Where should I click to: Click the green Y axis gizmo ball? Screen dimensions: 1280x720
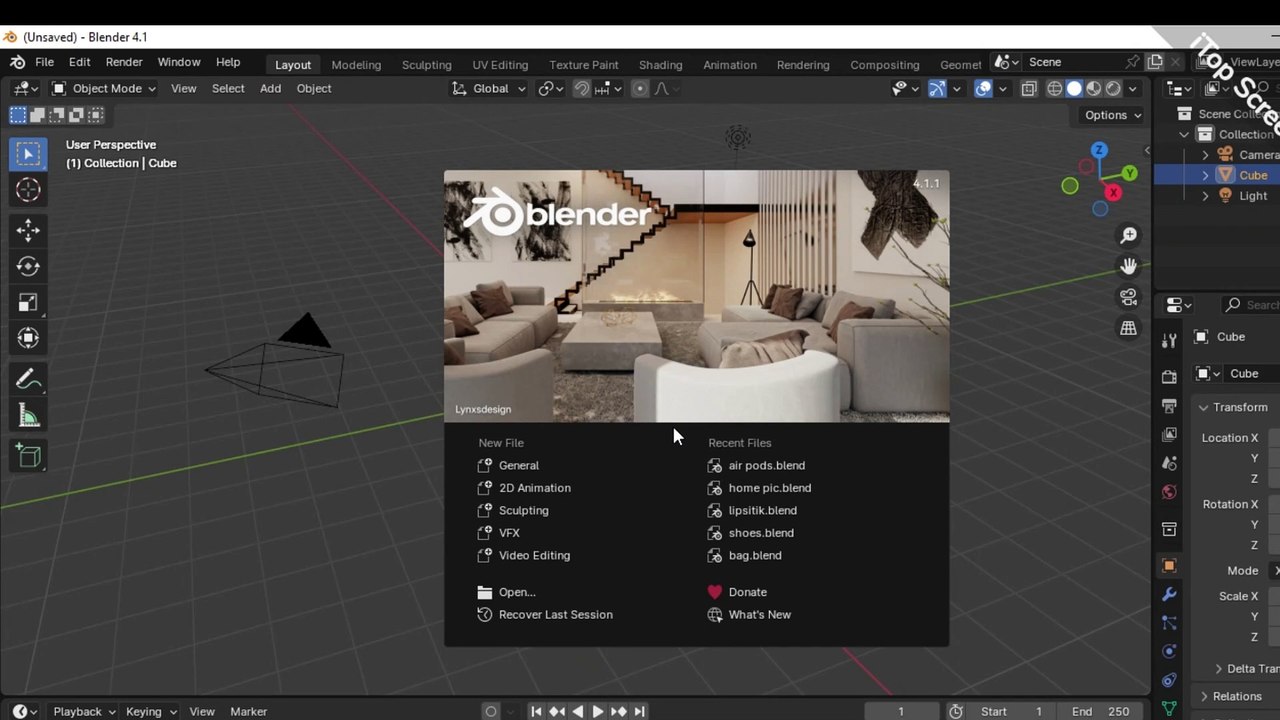[1129, 173]
